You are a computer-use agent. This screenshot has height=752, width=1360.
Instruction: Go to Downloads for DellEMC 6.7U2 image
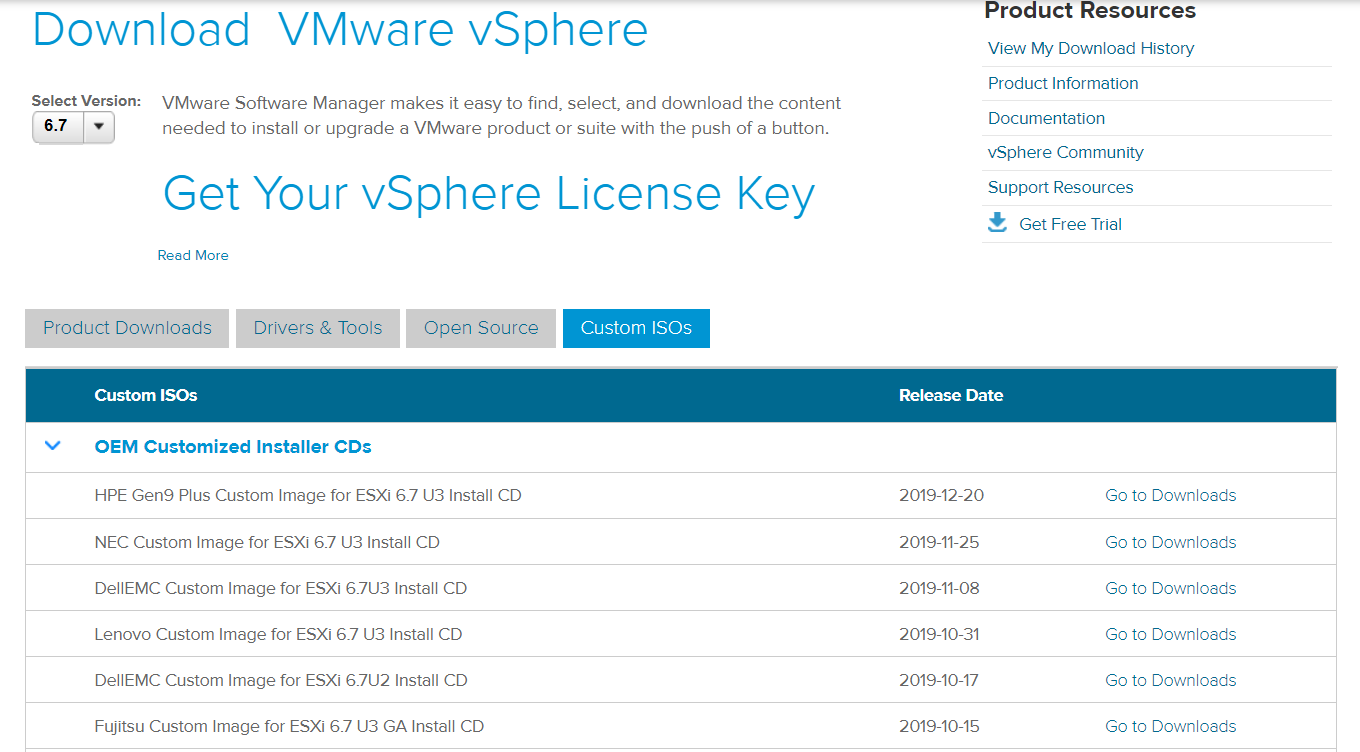pos(1170,680)
